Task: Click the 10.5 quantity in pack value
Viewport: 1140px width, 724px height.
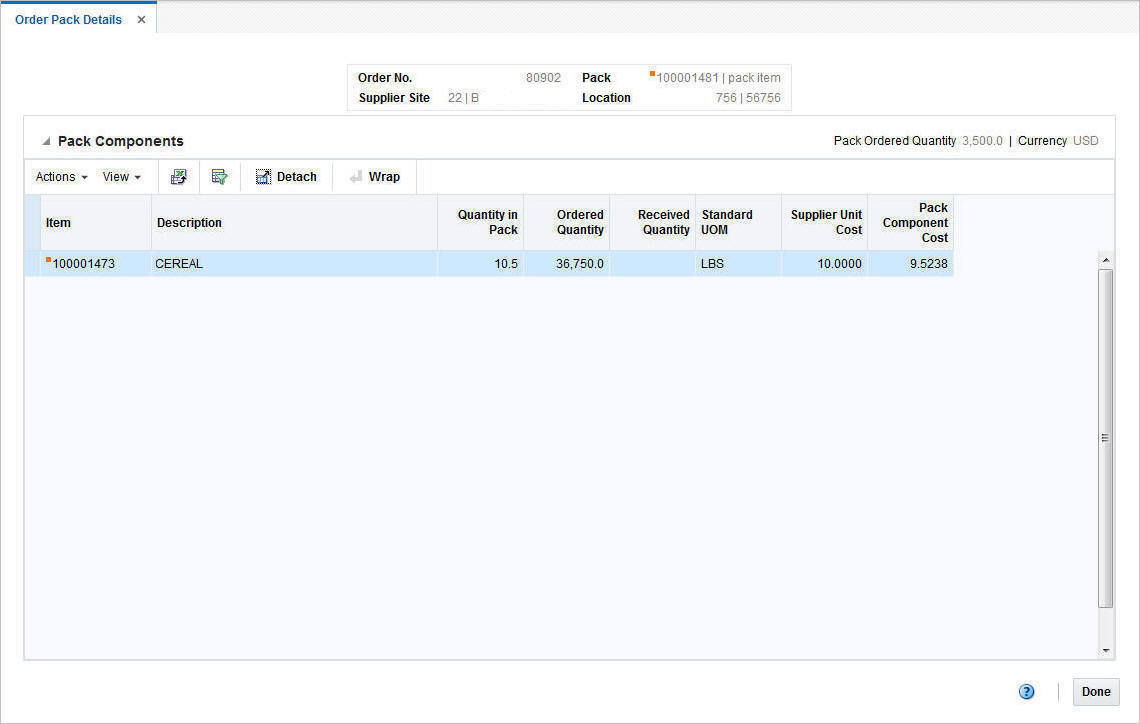Action: (506, 264)
